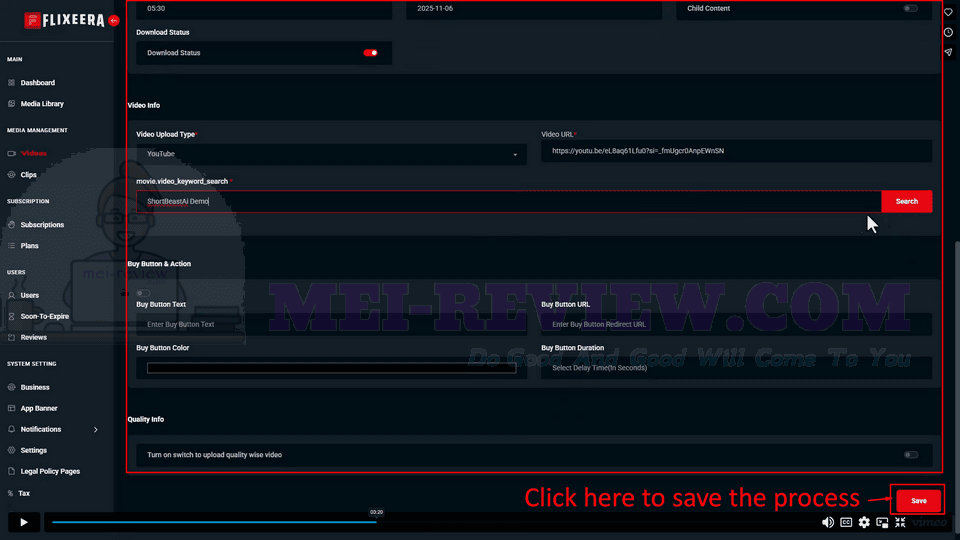Exit fullscreen in video player
Viewport: 960px width, 540px height.
900,522
